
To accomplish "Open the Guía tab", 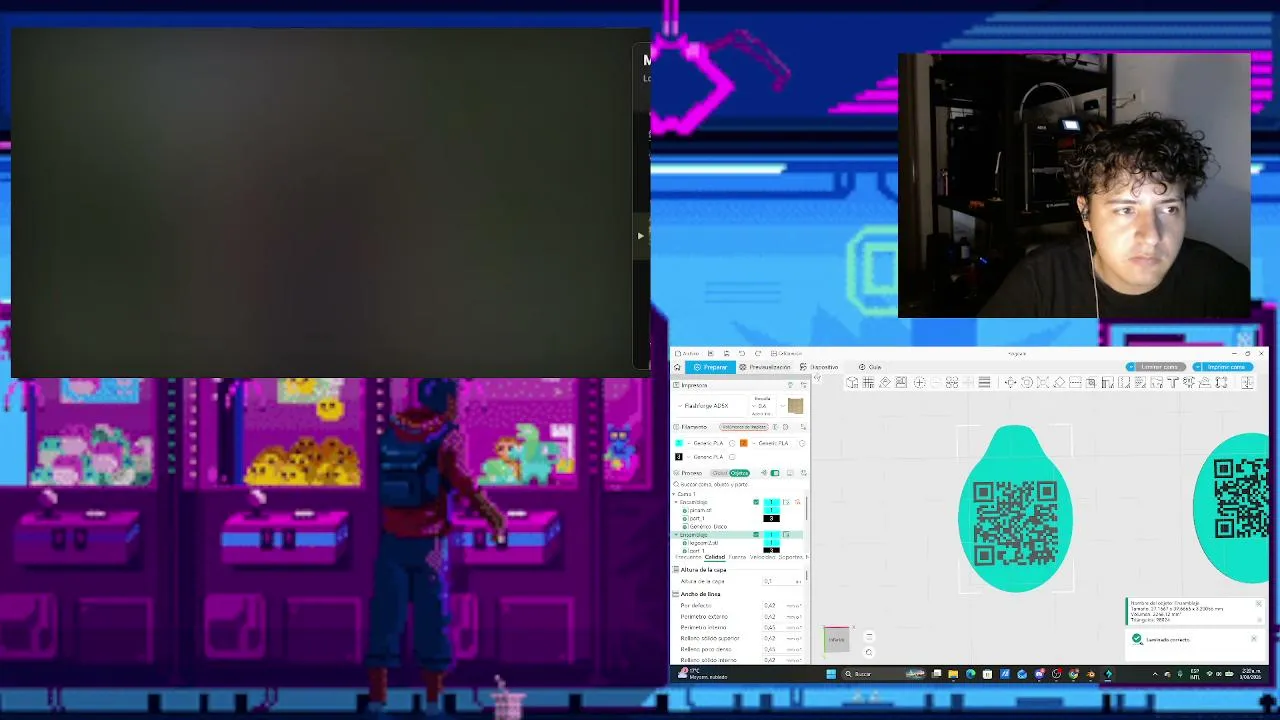I will pyautogui.click(x=870, y=367).
